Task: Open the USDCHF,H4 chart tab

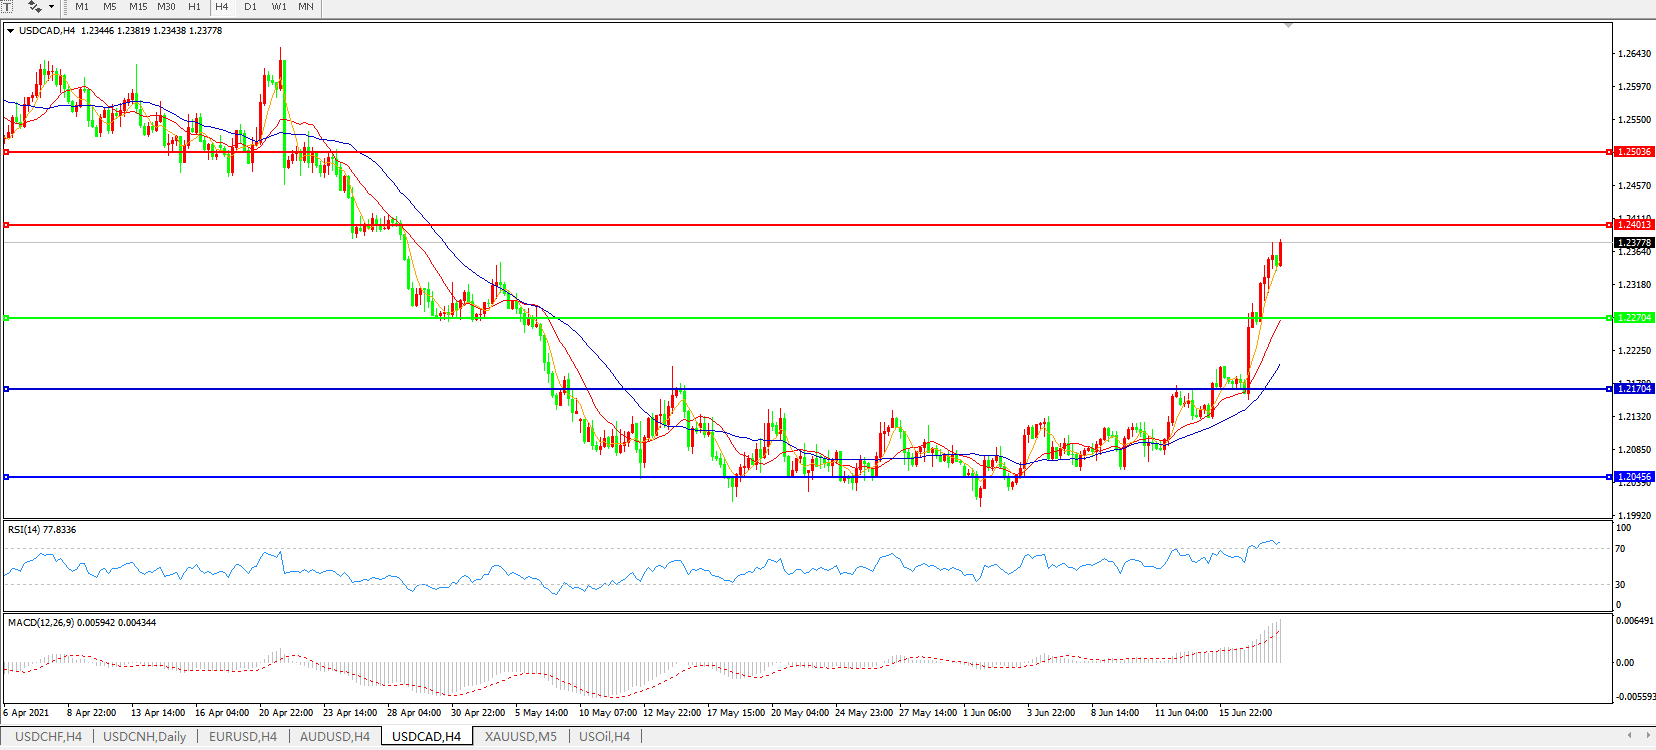Action: (48, 737)
